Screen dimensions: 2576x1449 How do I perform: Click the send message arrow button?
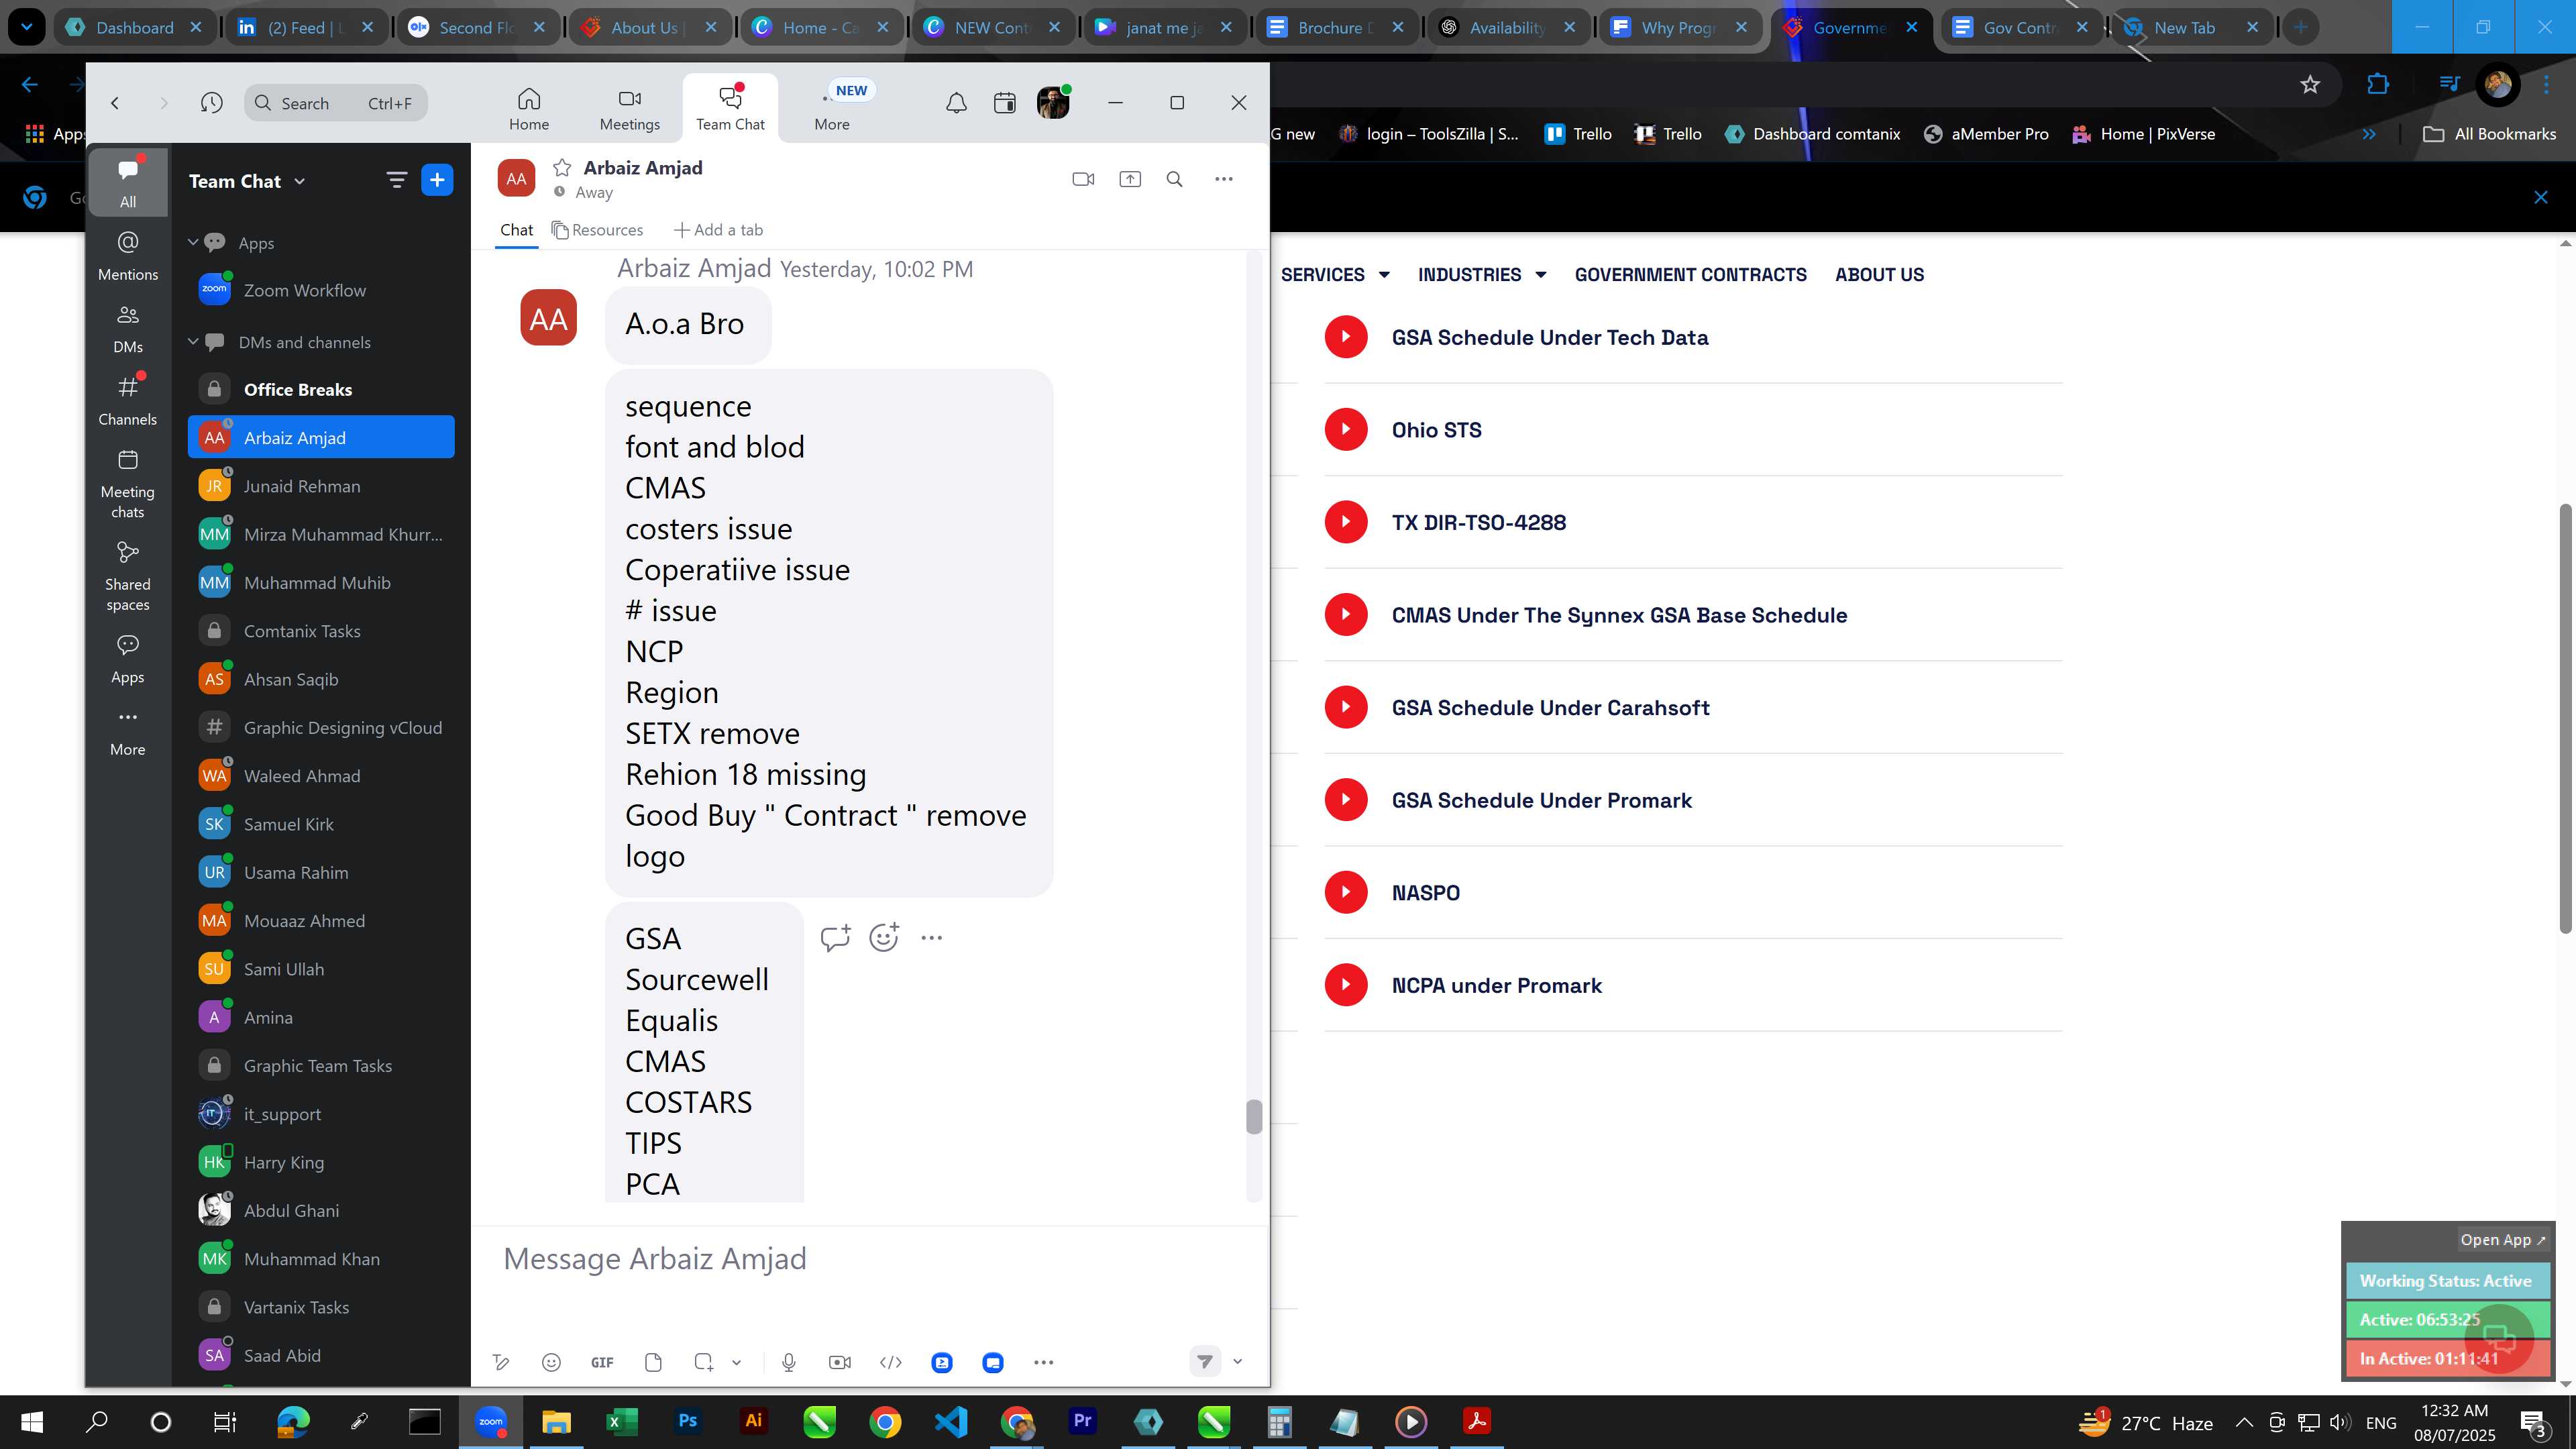click(x=1205, y=1361)
